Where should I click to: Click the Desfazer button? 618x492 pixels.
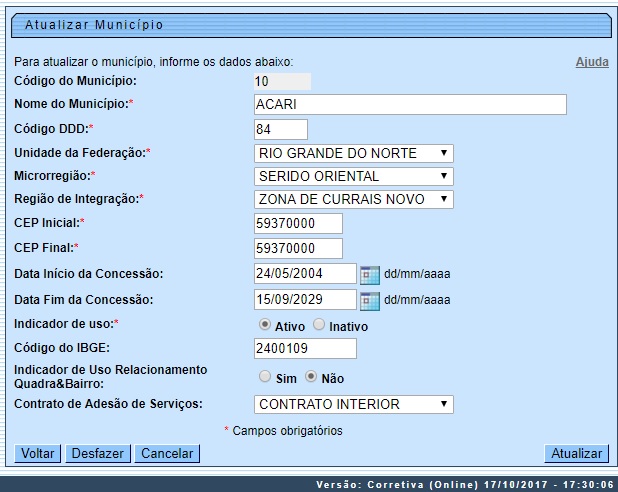(98, 453)
